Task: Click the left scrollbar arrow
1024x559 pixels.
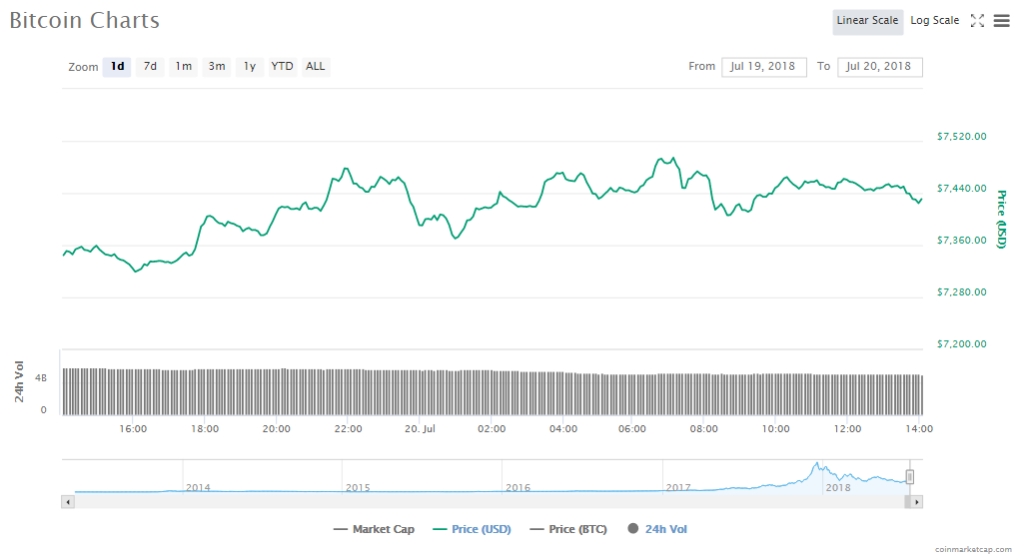Action: (67, 501)
